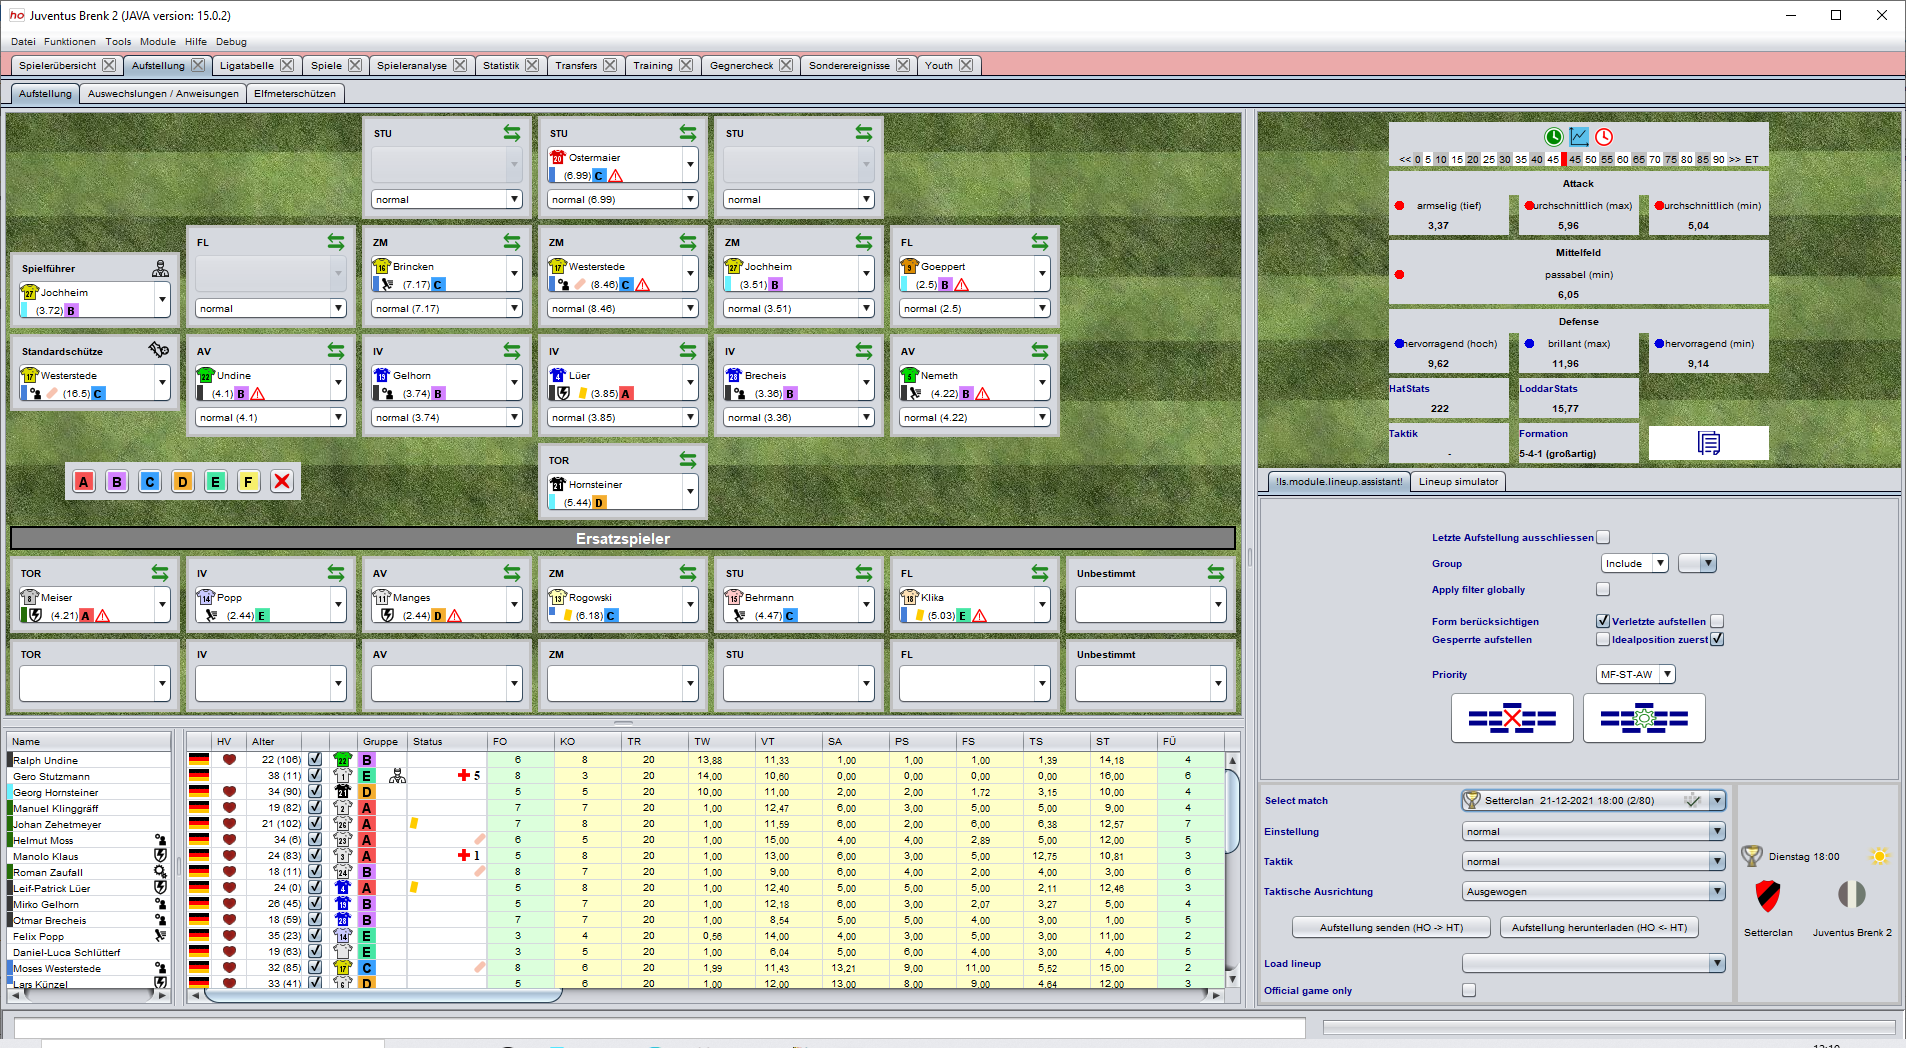Click the swap arrows on the TOR position box
1906x1048 pixels.
click(x=686, y=459)
